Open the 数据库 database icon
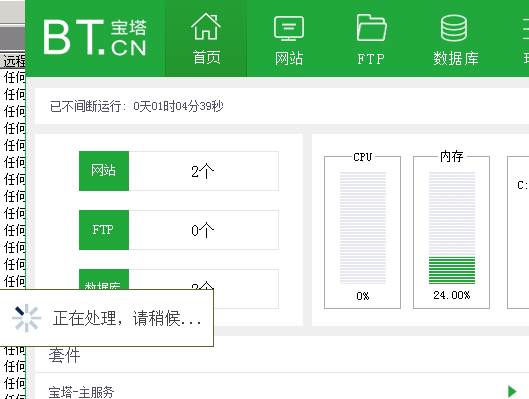The image size is (529, 399). click(x=454, y=28)
